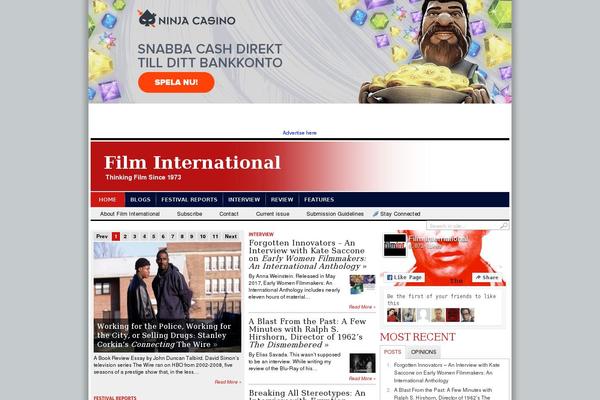Open the Advertise here link
The image size is (600, 400).
coord(299,133)
